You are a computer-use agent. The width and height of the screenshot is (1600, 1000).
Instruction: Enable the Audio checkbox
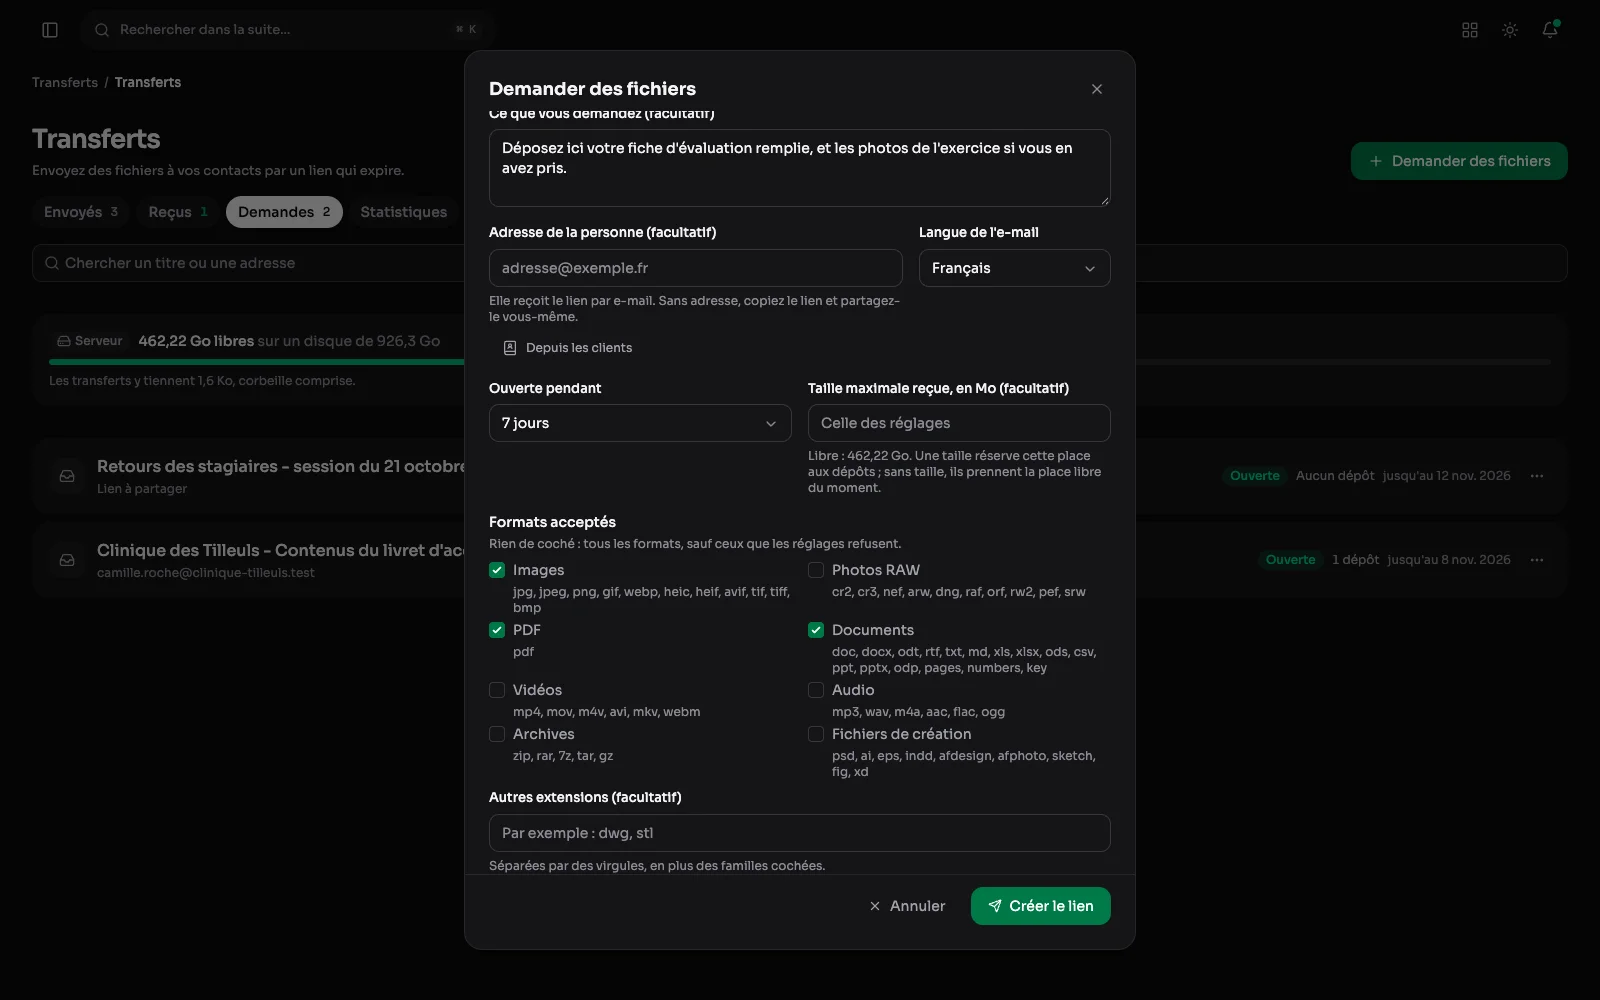[x=816, y=690]
